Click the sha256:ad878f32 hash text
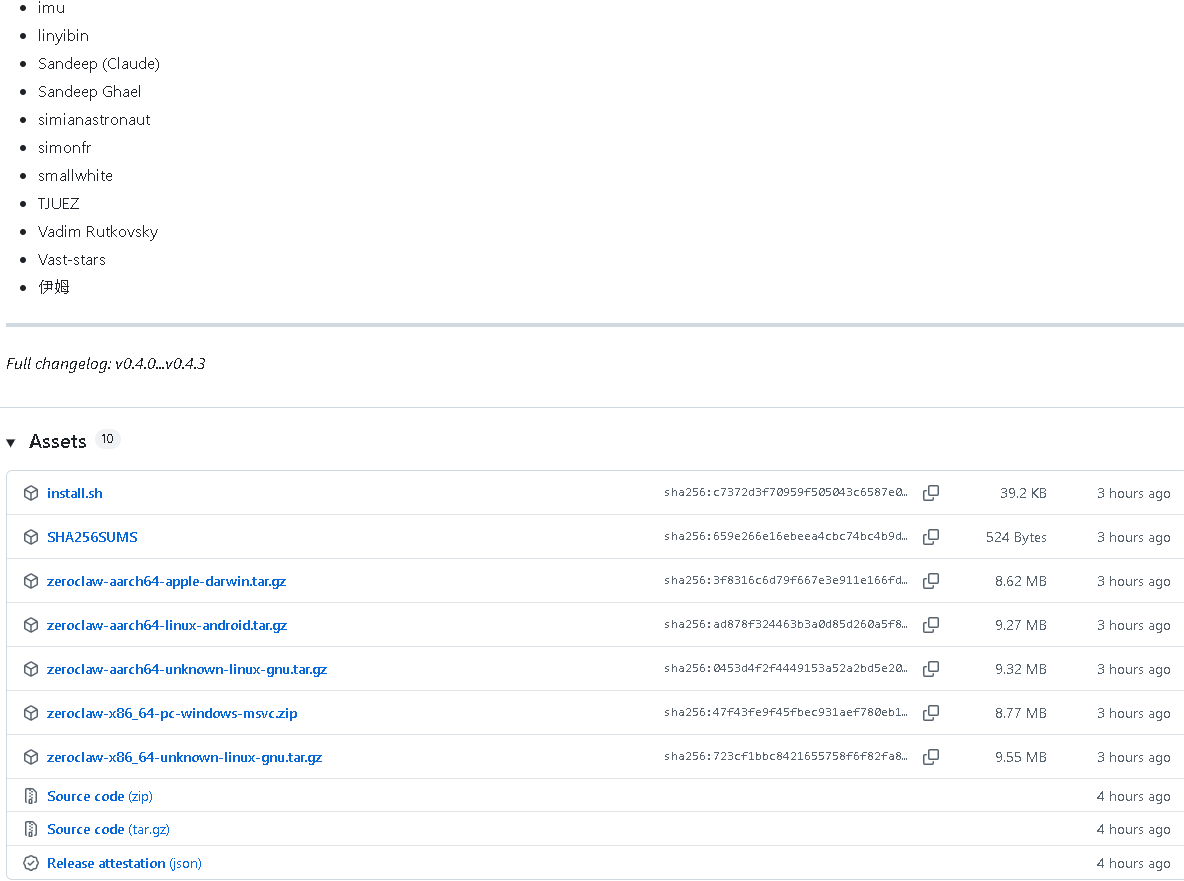The width and height of the screenshot is (1184, 881). pos(785,624)
